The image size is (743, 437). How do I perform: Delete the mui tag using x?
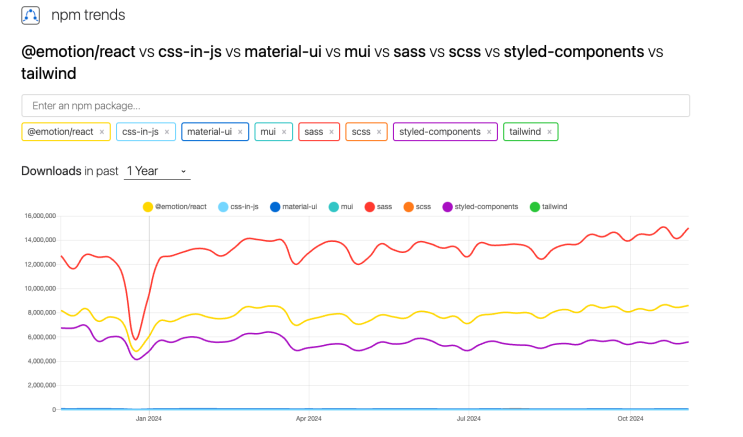pyautogui.click(x=284, y=131)
